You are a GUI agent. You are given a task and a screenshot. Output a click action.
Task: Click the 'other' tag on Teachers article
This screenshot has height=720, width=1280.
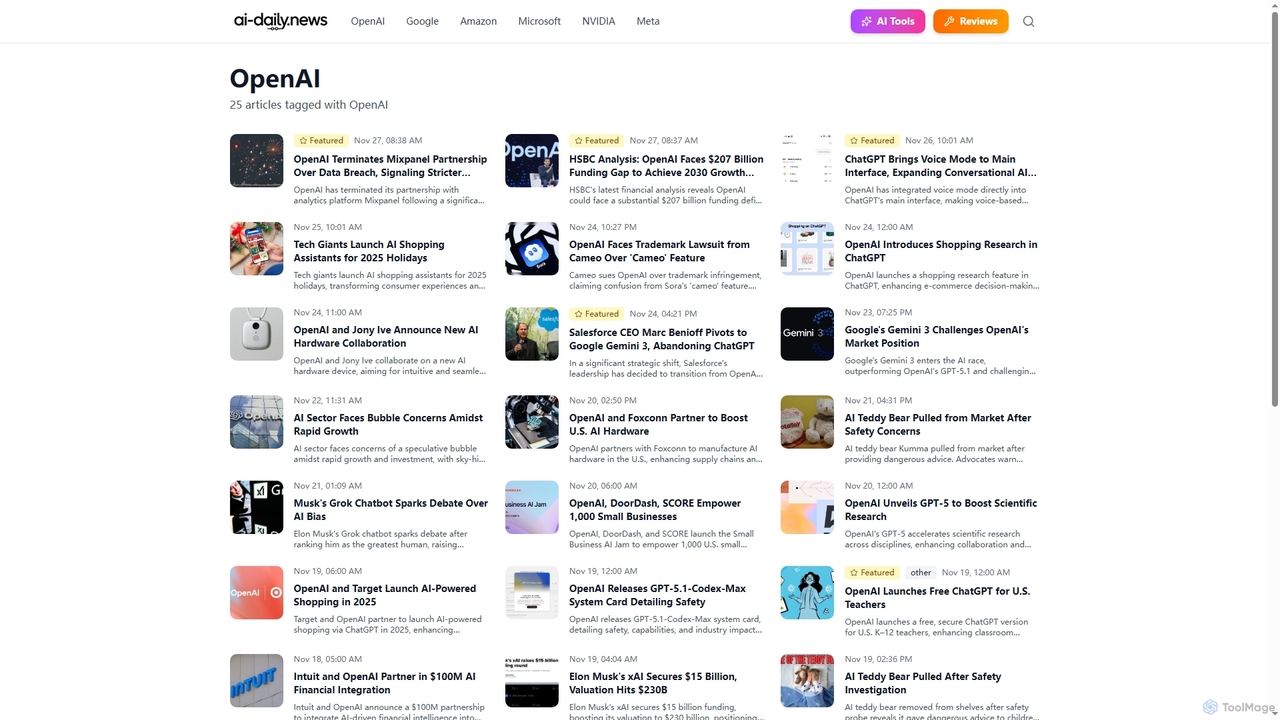pos(921,573)
